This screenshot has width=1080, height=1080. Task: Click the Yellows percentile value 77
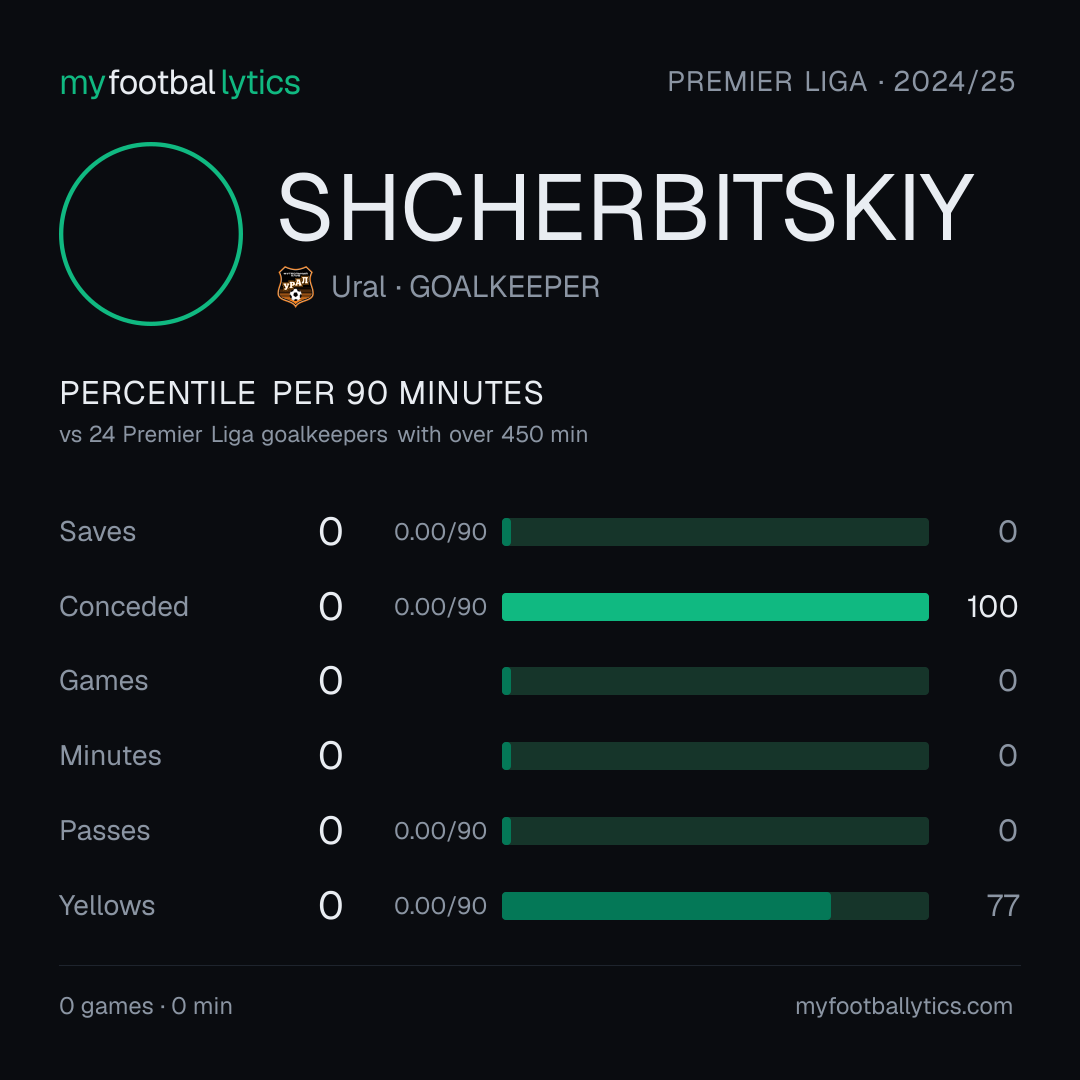pyautogui.click(x=1003, y=906)
